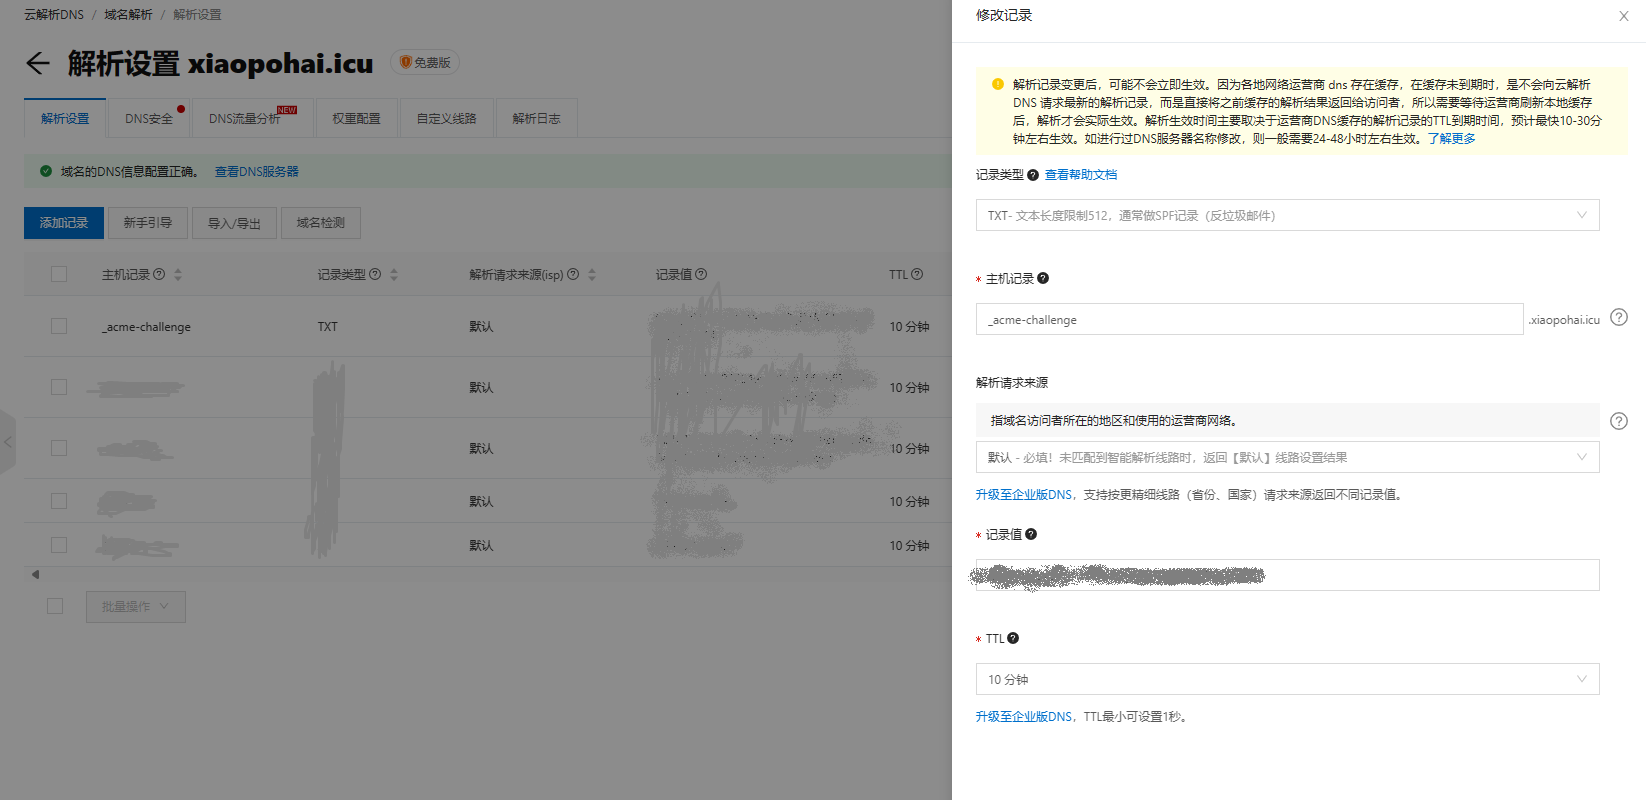
Task: Open the TTL 10 分钟 dropdown
Action: (1287, 679)
